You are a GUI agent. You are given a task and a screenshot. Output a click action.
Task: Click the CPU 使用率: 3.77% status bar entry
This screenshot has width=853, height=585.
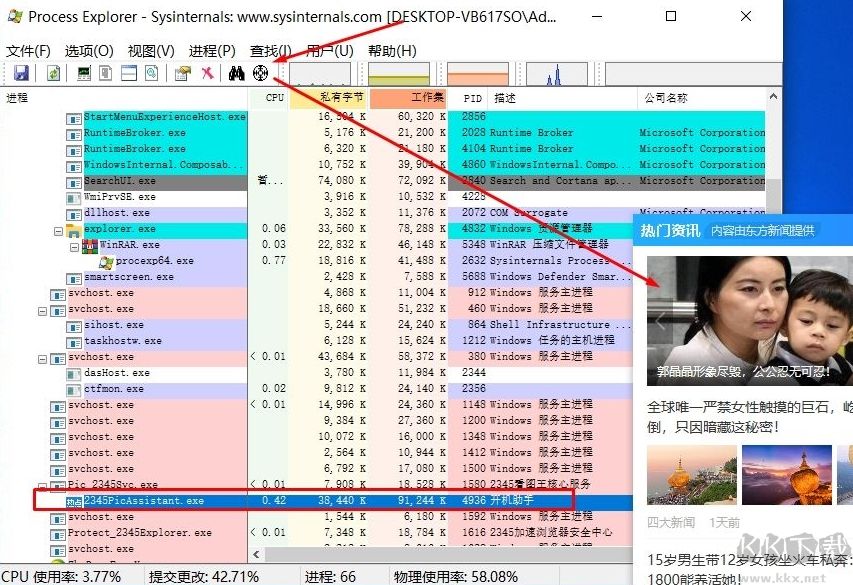61,576
